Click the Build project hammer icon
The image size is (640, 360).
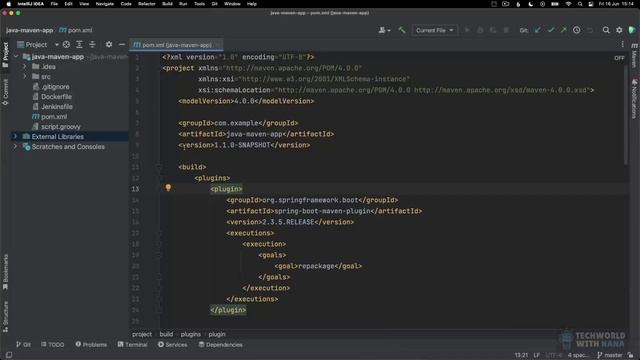coord(402,30)
